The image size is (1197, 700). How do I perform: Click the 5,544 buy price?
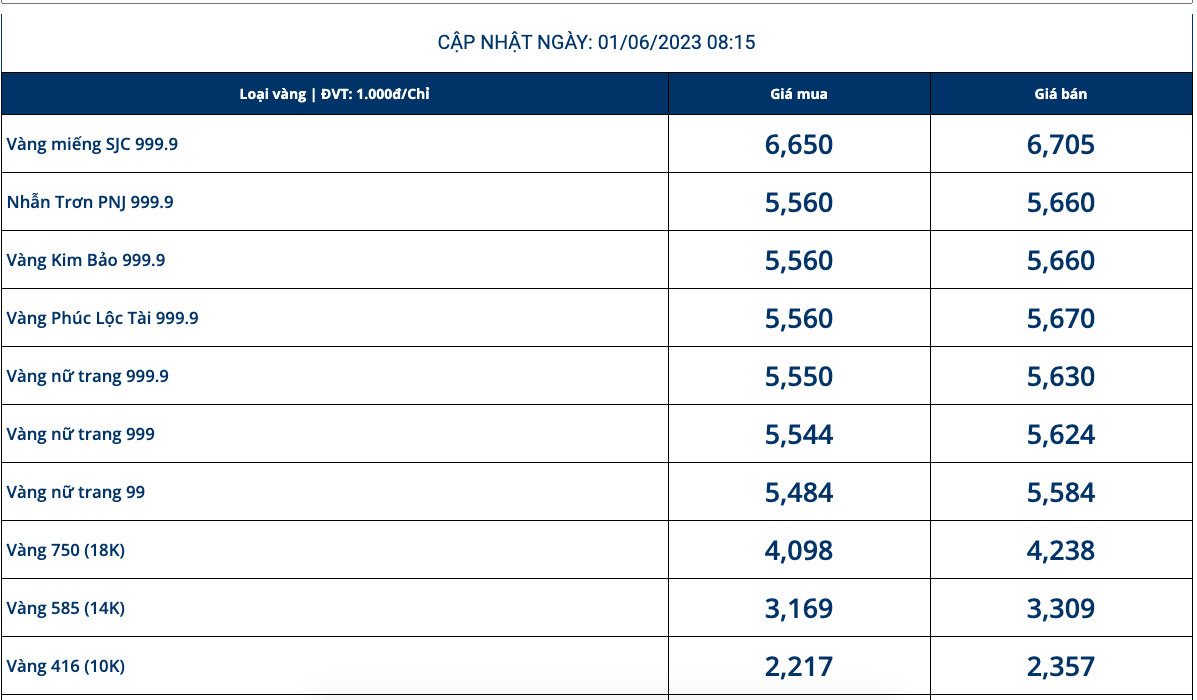point(798,435)
